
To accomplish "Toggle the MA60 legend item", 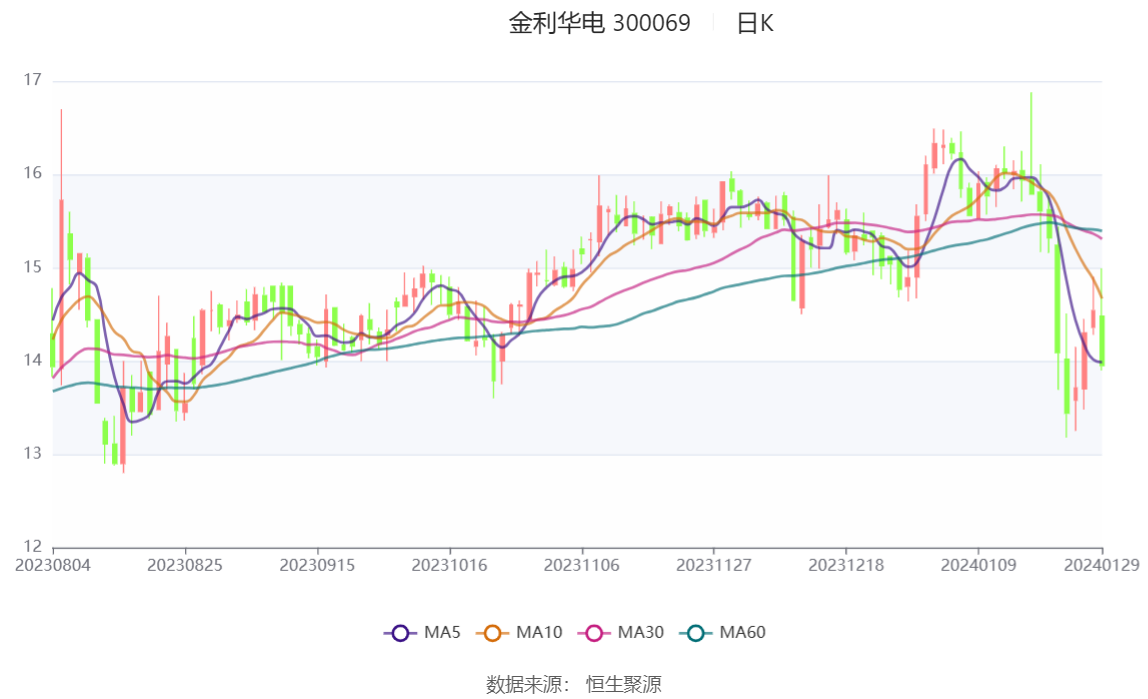I will point(723,632).
